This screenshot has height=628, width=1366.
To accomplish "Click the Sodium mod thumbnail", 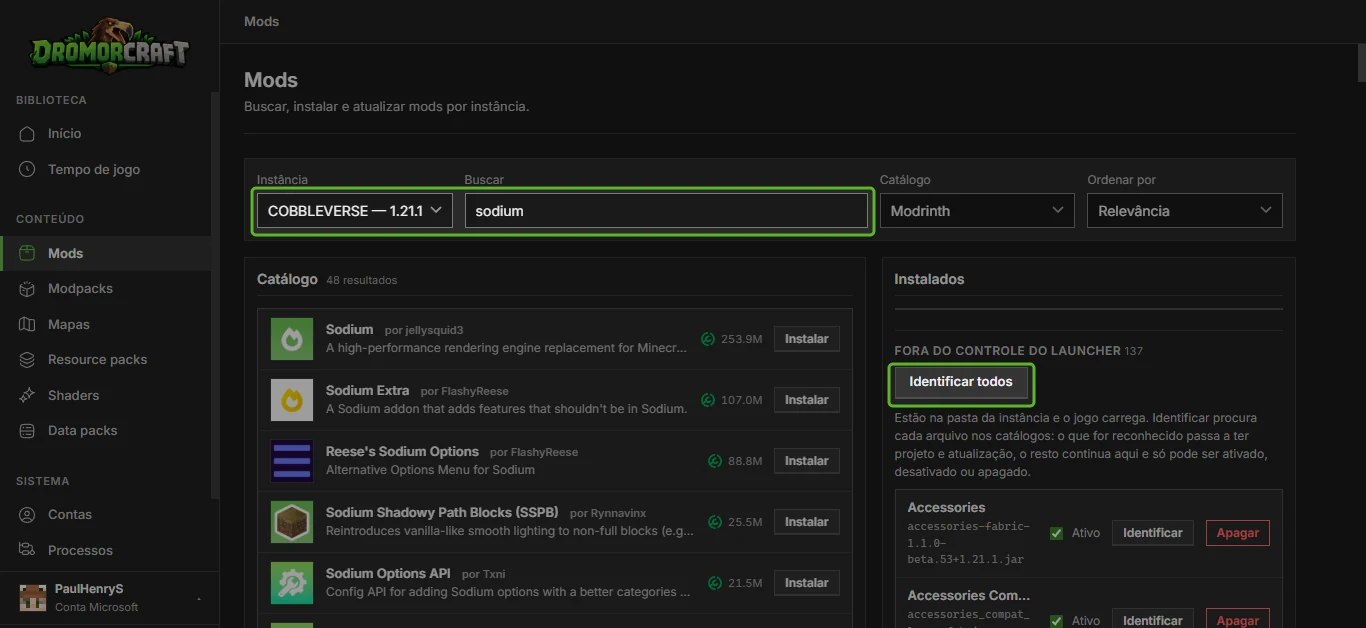I will click(292, 339).
